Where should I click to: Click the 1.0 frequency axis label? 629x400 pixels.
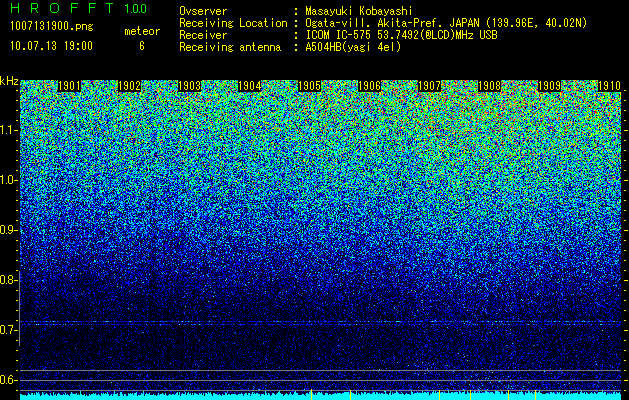(x=8, y=180)
